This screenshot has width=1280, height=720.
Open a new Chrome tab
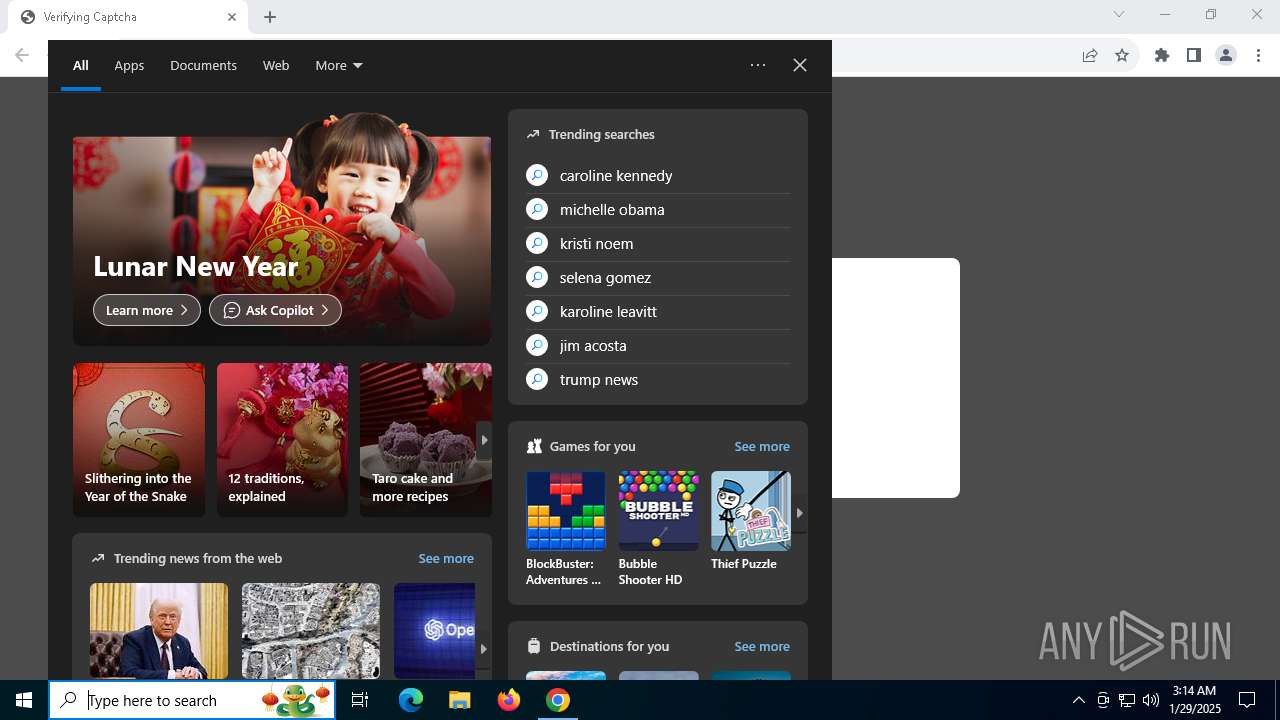[270, 17]
